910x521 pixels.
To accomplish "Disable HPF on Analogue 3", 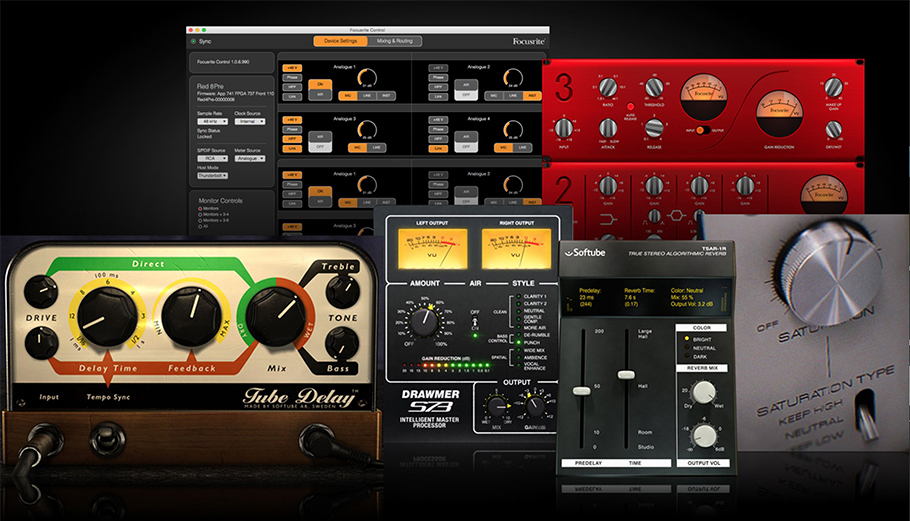I will (x=292, y=139).
